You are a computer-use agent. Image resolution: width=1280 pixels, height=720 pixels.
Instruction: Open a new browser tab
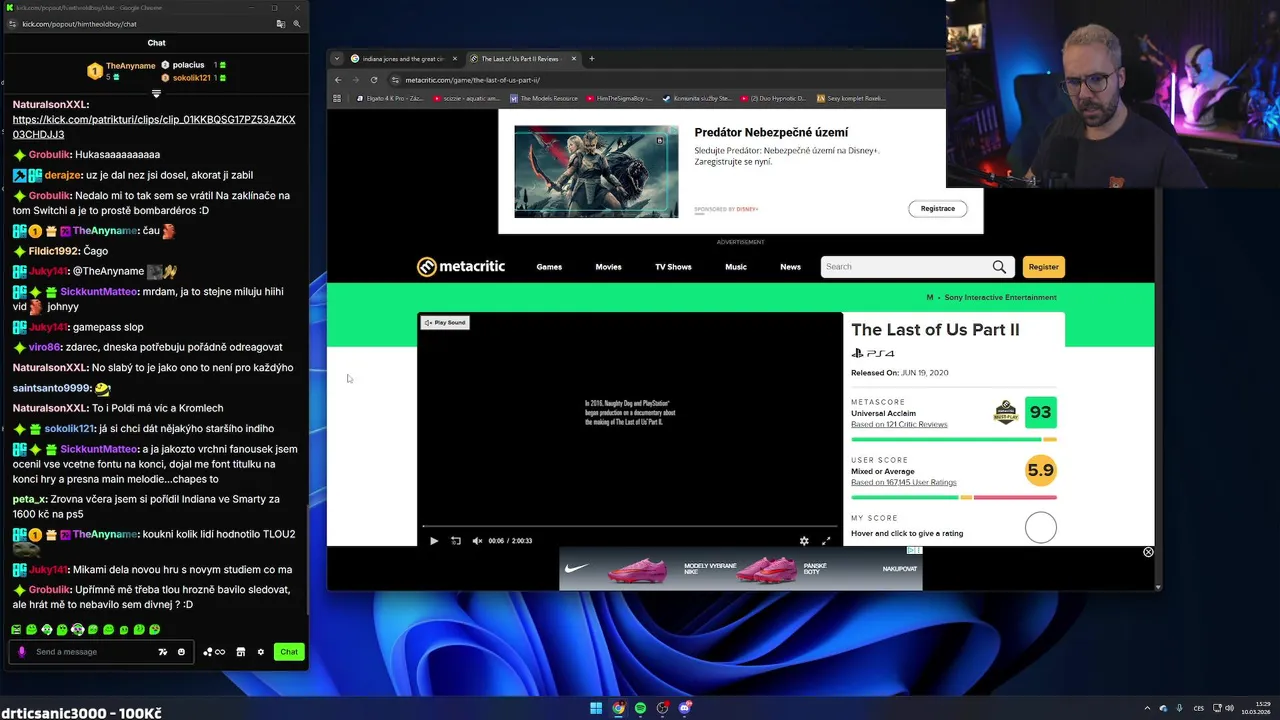[x=592, y=58]
